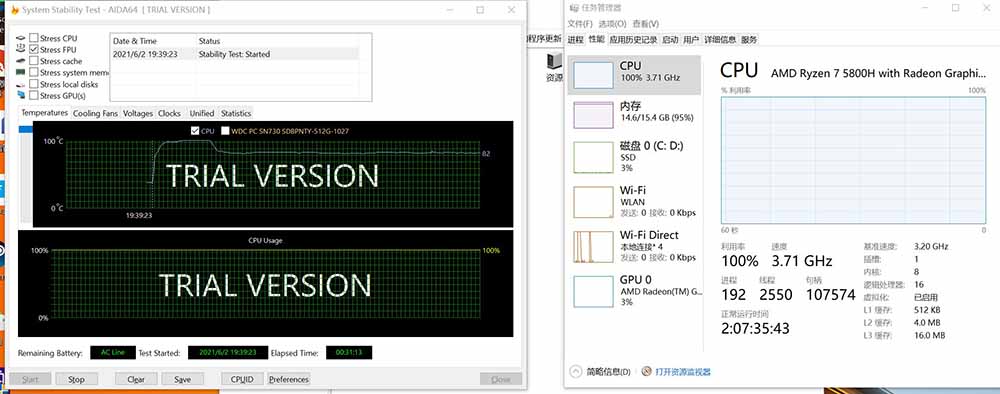
Task: Enable the Stress GPU(s) checkbox
Action: click(x=34, y=96)
